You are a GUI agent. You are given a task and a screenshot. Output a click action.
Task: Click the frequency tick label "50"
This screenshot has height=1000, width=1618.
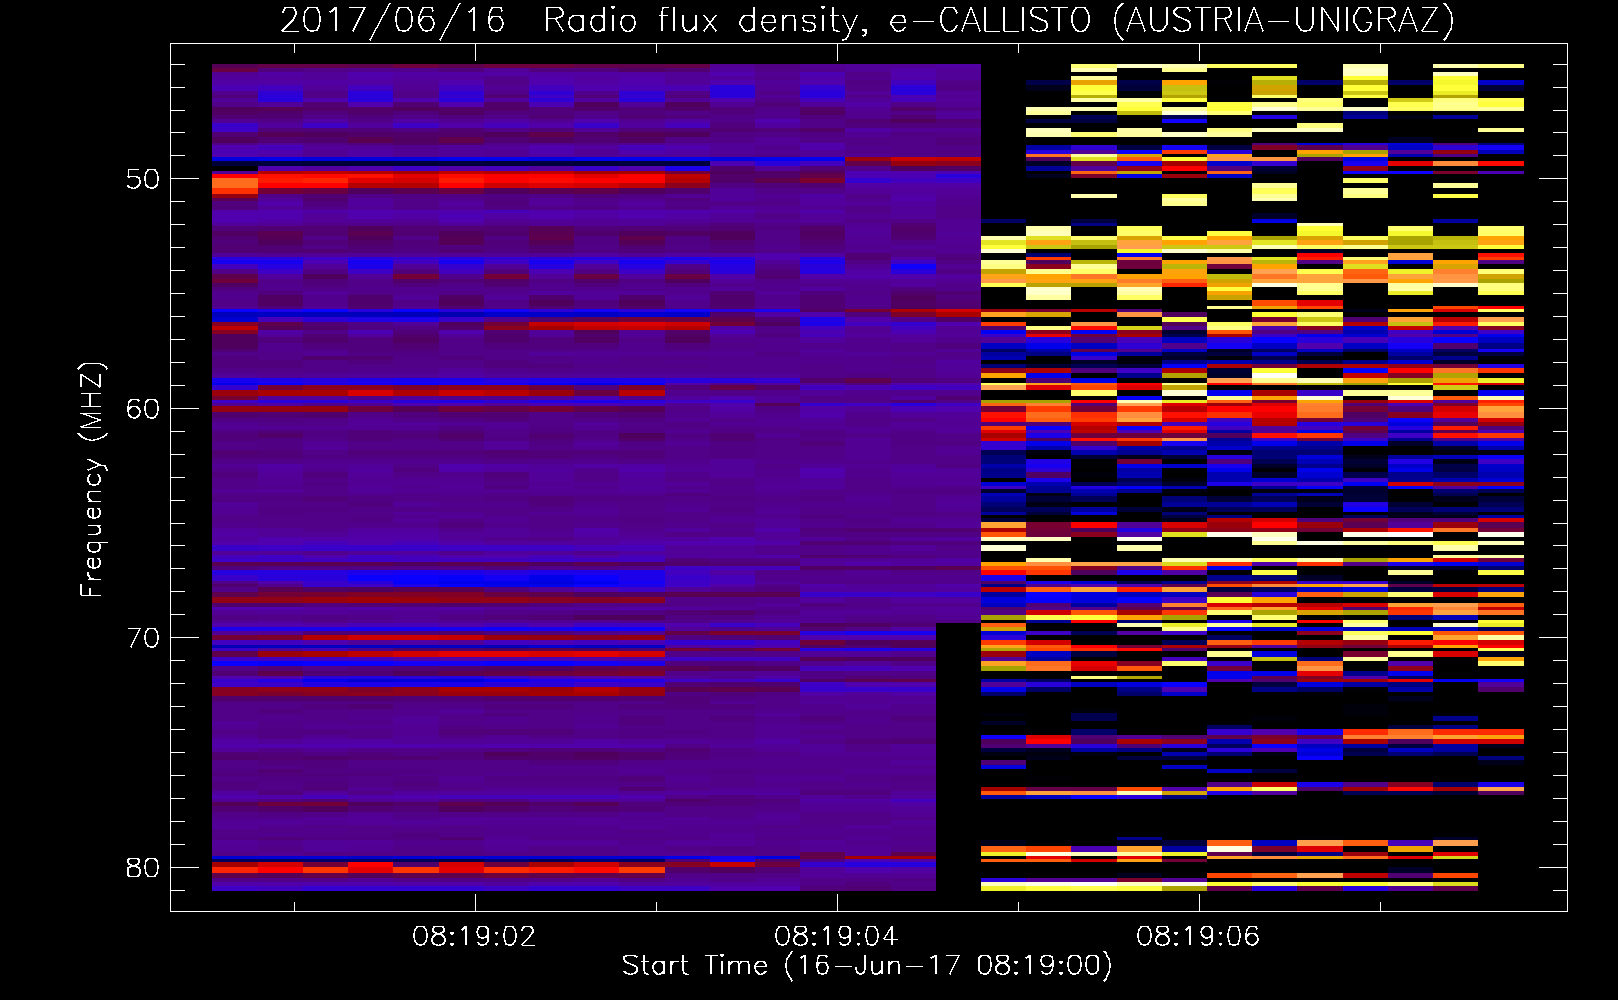[x=143, y=179]
